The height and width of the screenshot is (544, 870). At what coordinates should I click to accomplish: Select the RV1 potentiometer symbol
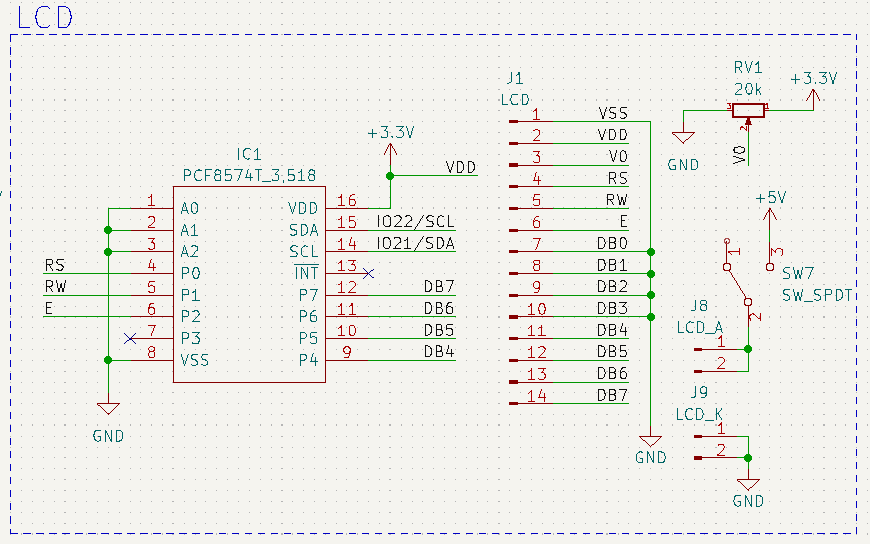[x=747, y=110]
